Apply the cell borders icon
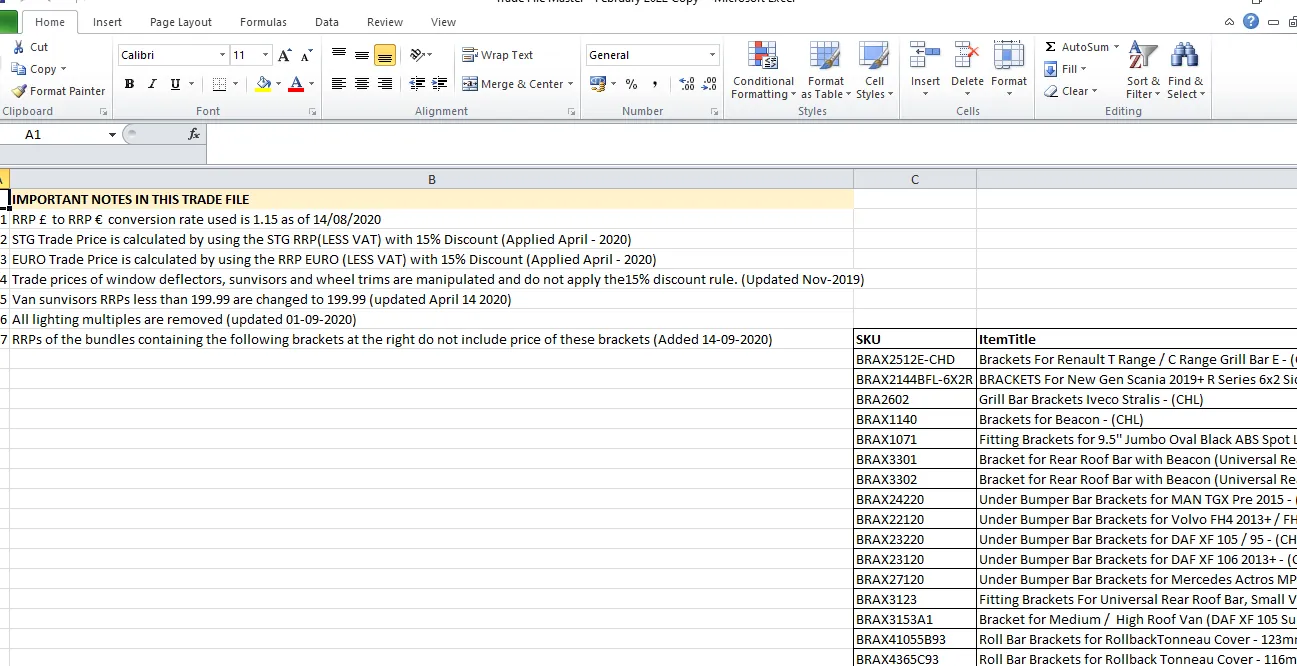Screen dimensions: 1297x666 (220, 84)
